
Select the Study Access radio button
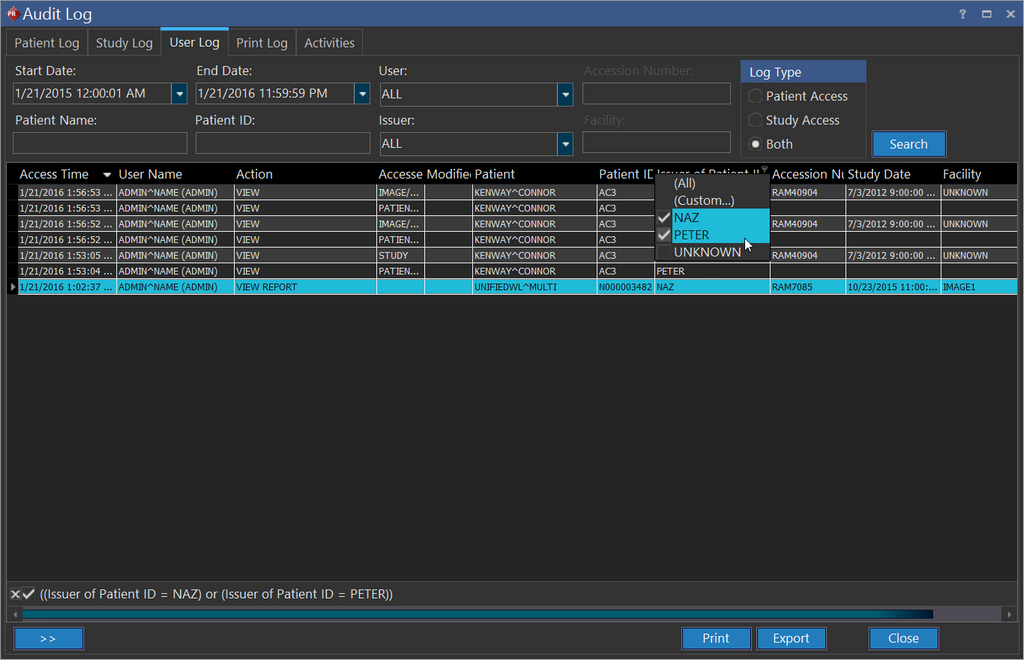click(x=756, y=120)
